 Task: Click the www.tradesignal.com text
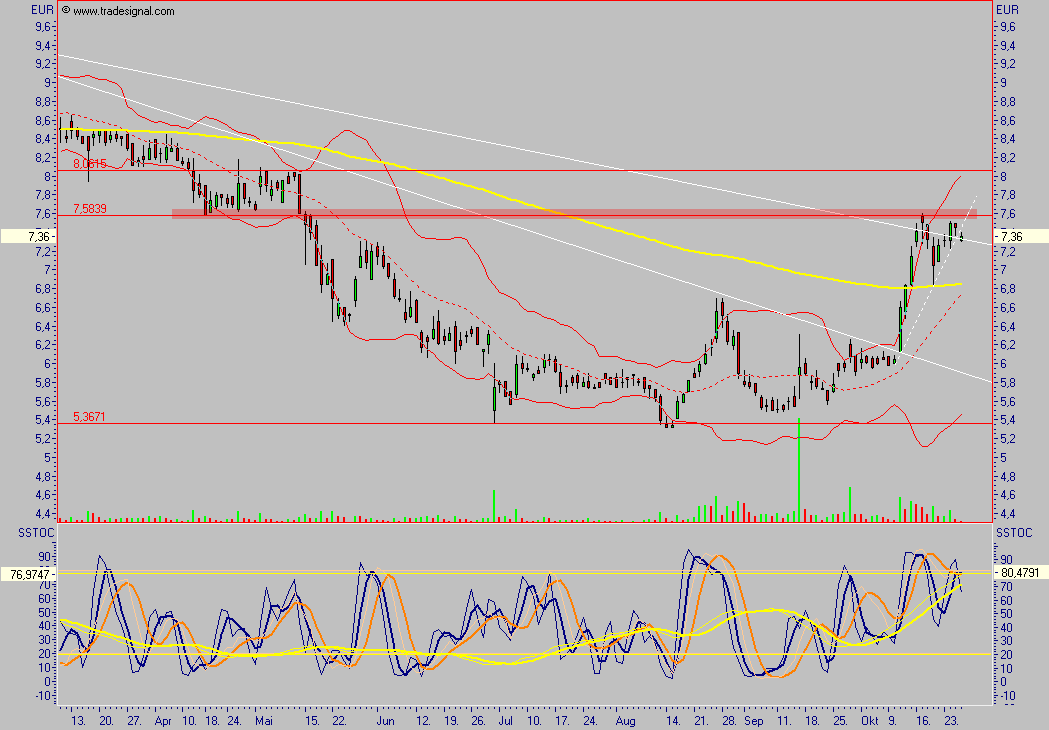point(124,11)
